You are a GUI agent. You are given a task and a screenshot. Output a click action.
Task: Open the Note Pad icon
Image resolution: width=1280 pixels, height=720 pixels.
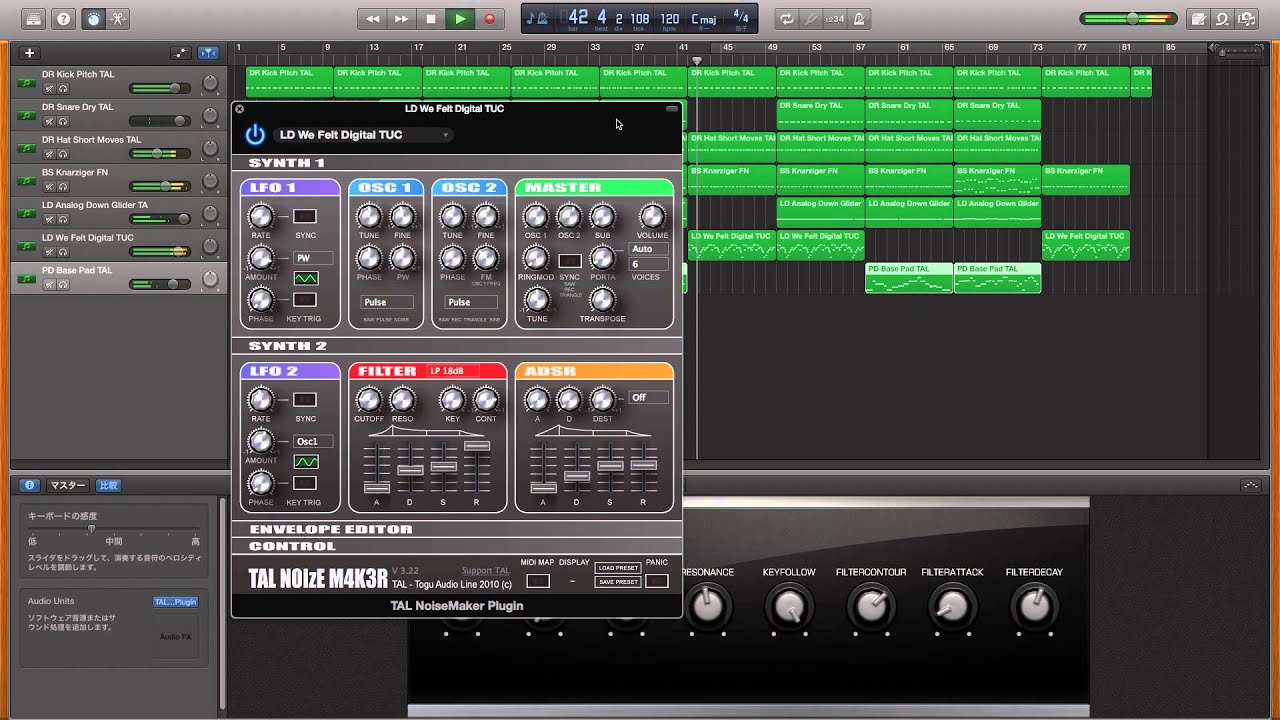1198,18
